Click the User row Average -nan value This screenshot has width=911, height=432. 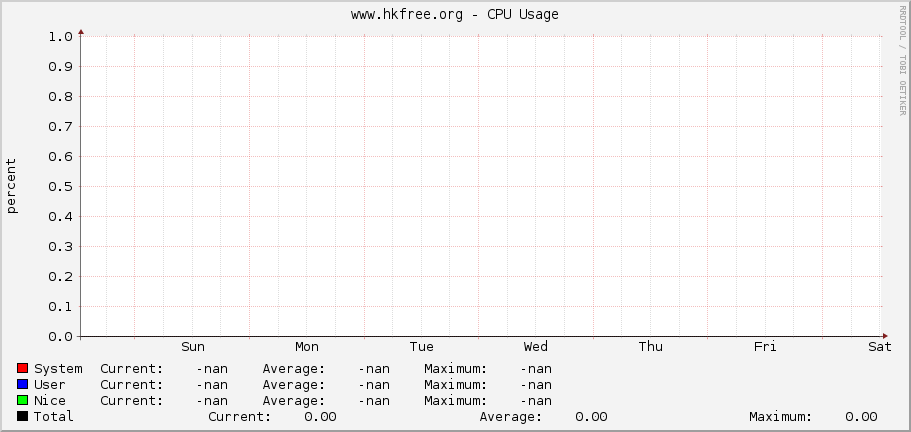(x=374, y=384)
